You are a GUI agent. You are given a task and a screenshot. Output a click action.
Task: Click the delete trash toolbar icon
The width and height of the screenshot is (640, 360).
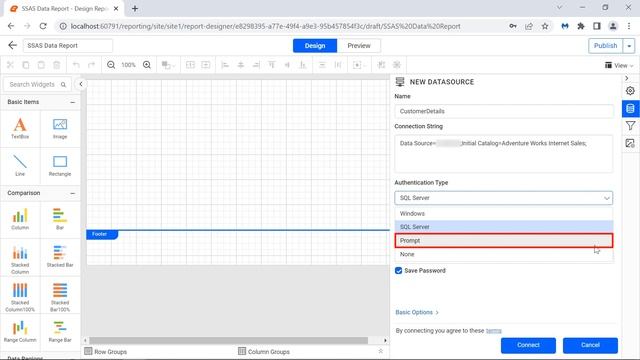(57, 65)
